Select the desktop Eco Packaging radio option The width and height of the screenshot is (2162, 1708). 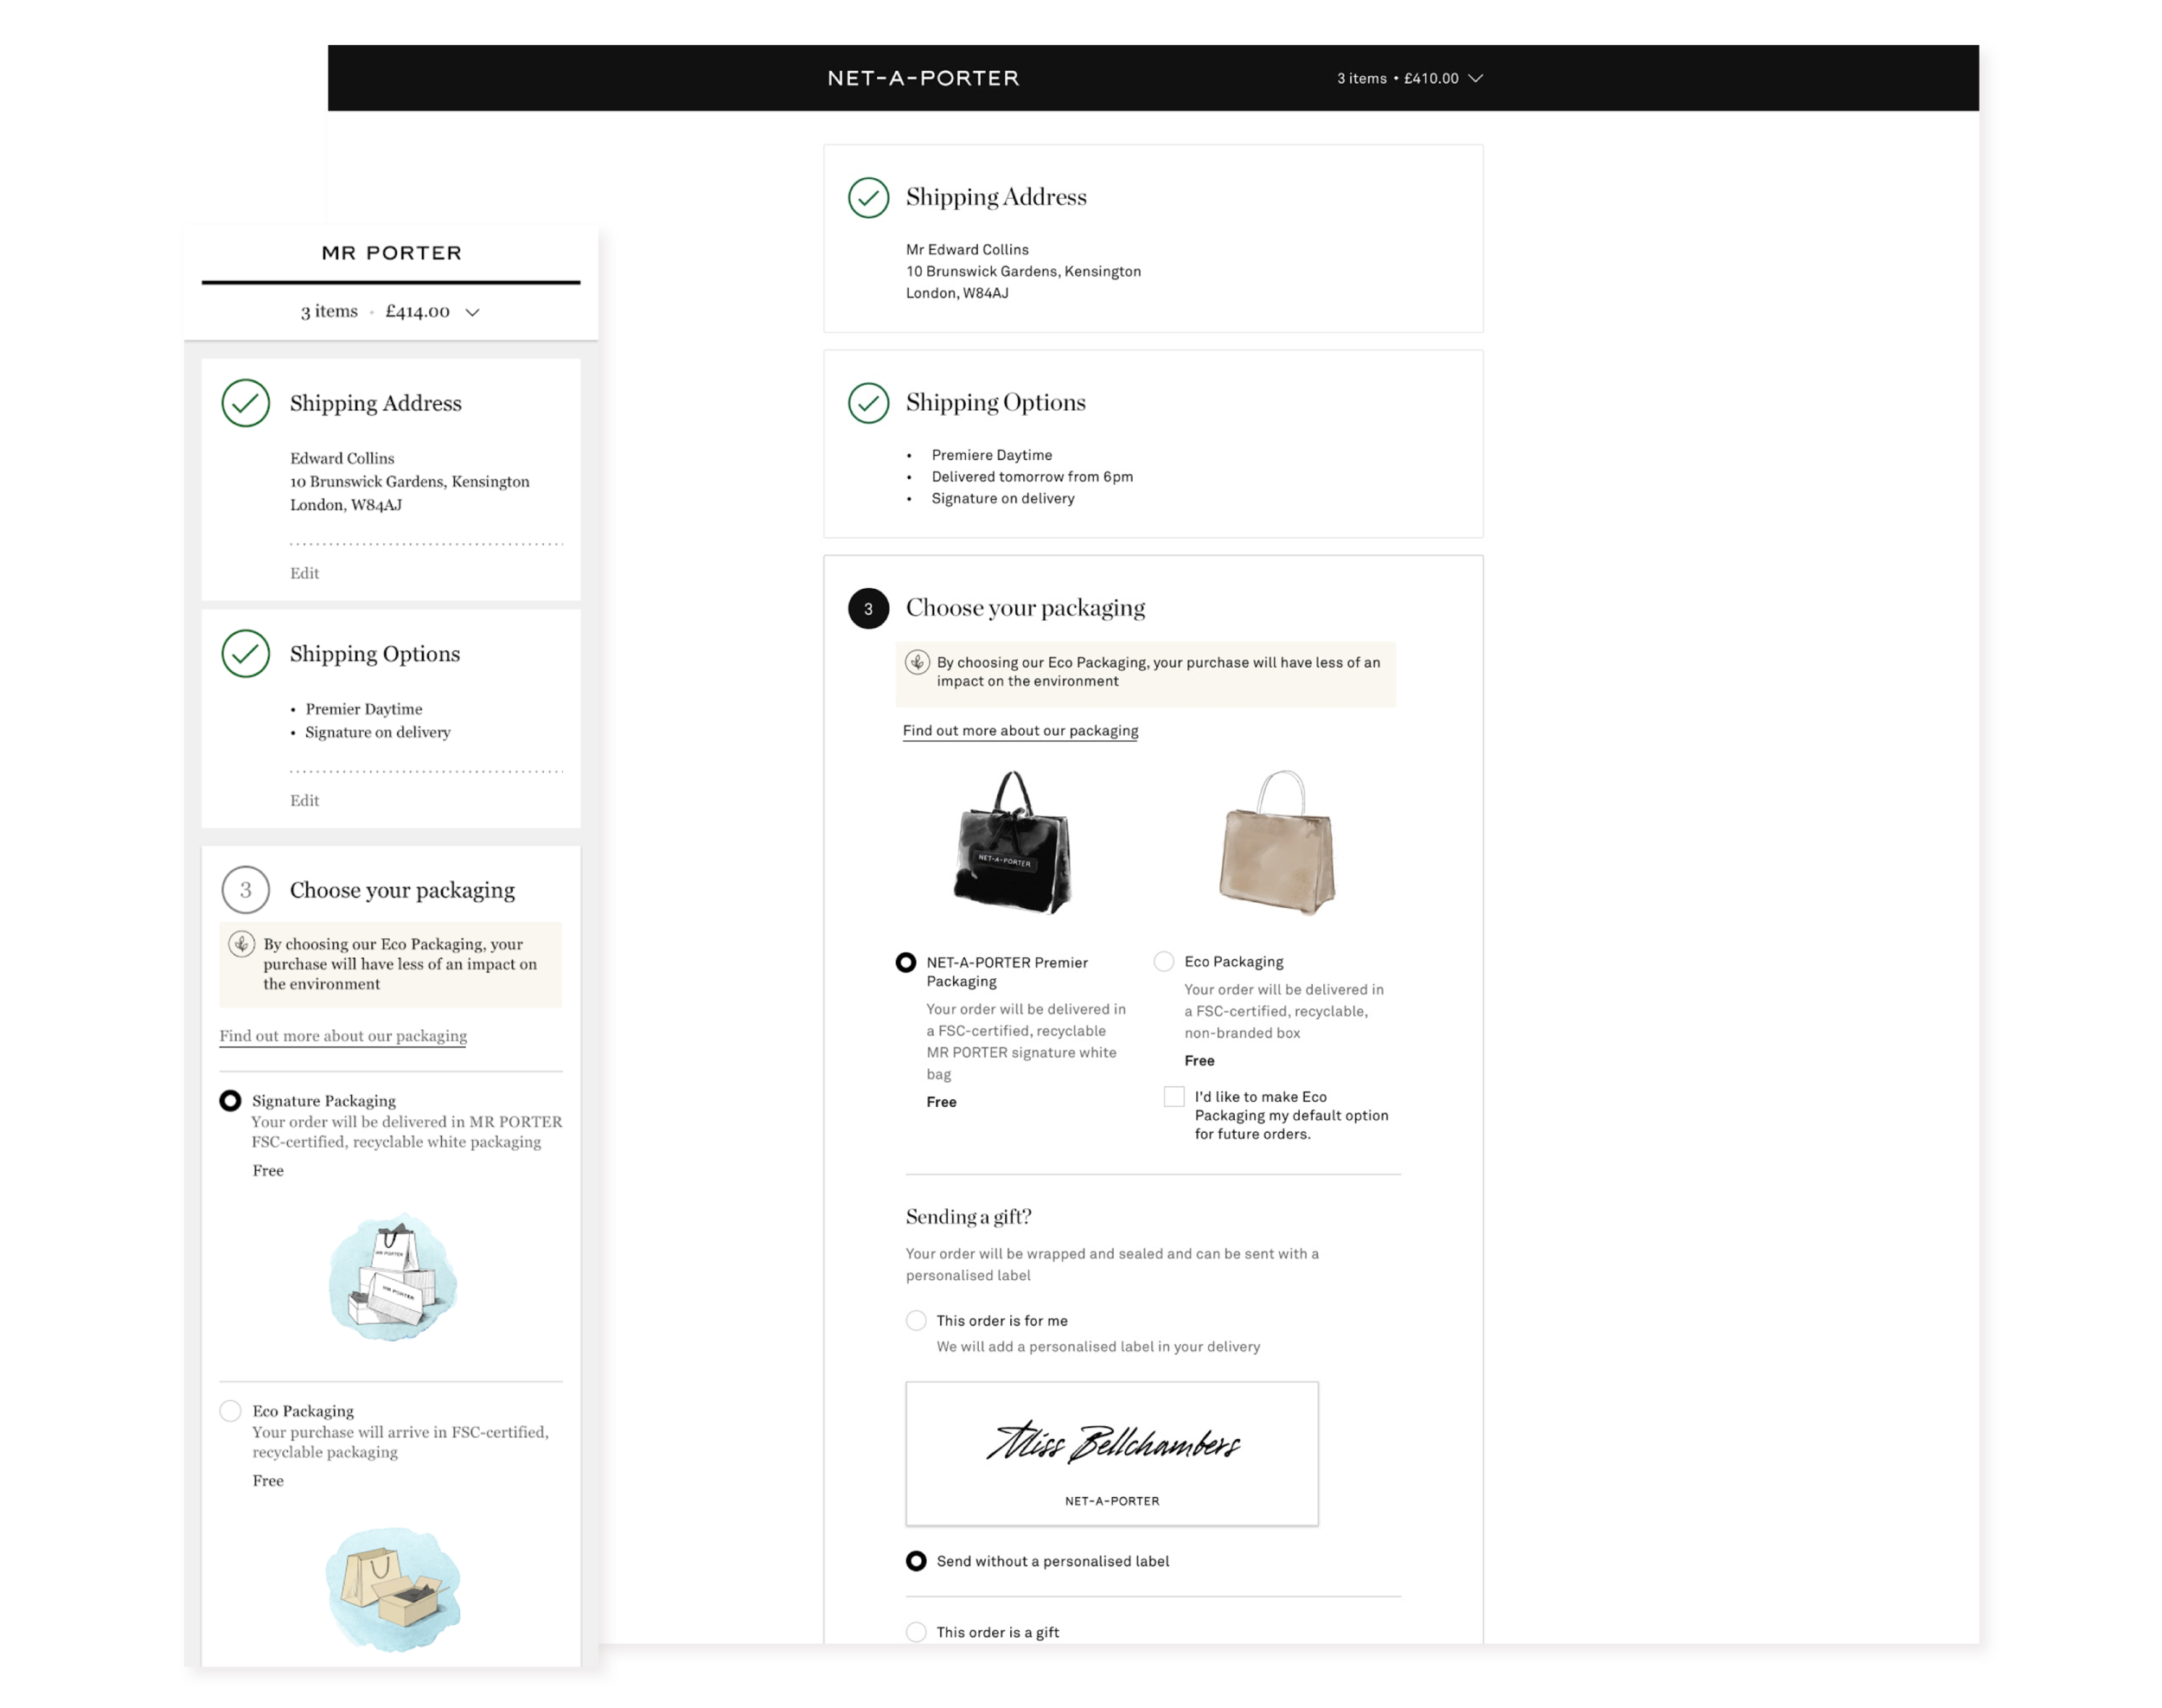1163,961
